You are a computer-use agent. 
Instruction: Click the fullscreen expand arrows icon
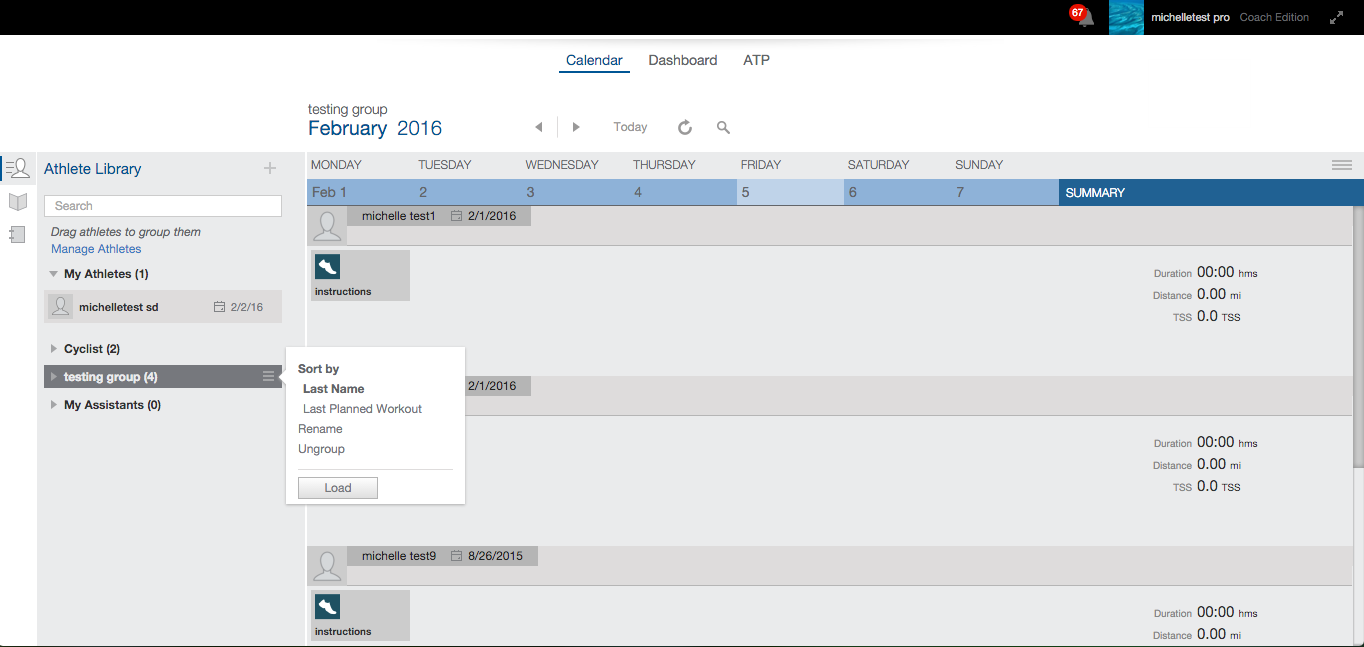[x=1336, y=17]
